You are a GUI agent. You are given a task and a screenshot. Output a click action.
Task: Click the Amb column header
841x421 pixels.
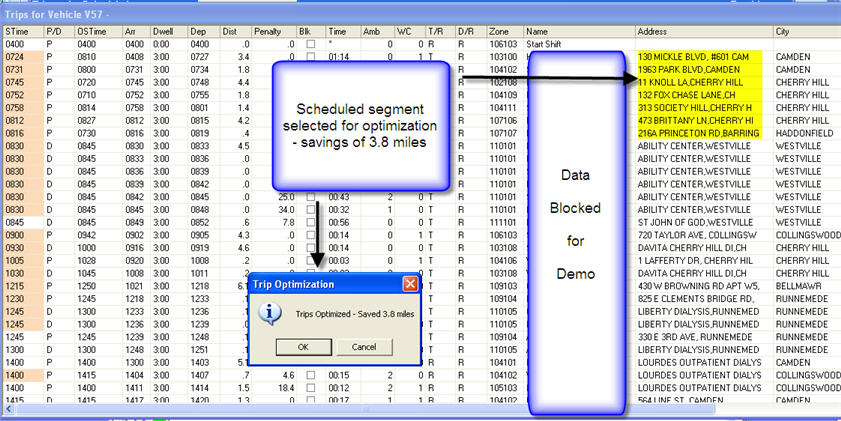[x=378, y=32]
